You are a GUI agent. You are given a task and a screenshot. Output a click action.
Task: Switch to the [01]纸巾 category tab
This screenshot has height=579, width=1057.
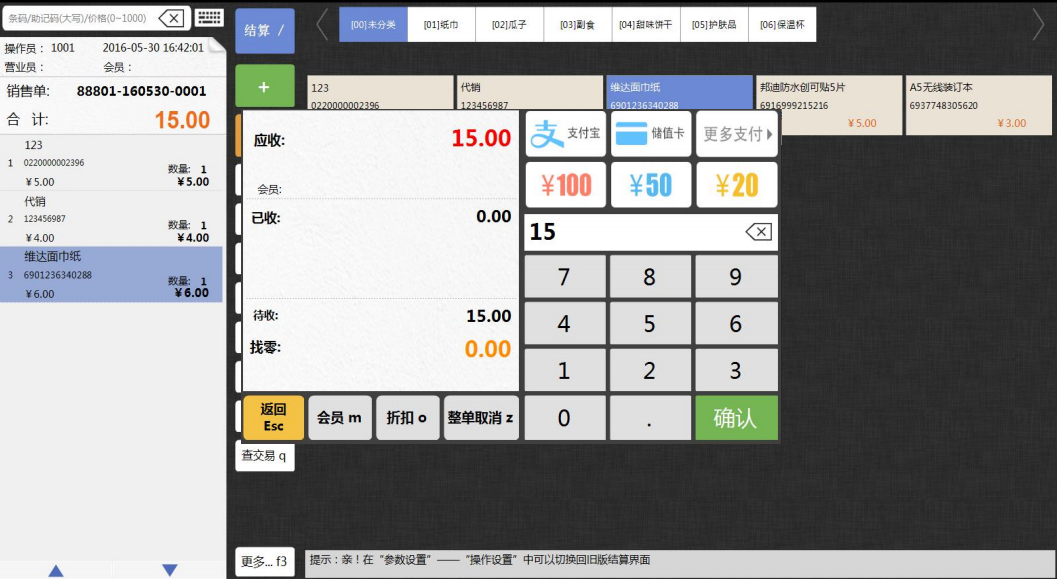click(440, 23)
